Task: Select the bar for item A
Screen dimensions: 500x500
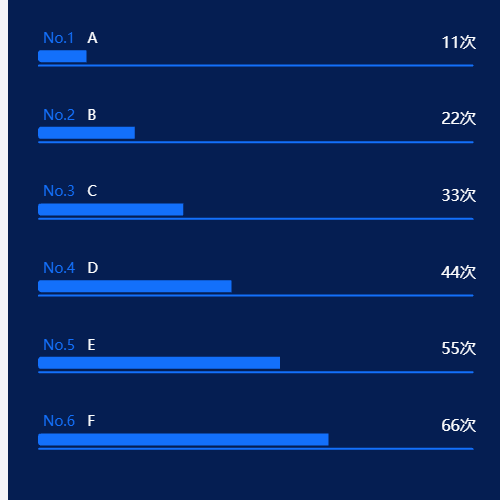Action: [62, 56]
